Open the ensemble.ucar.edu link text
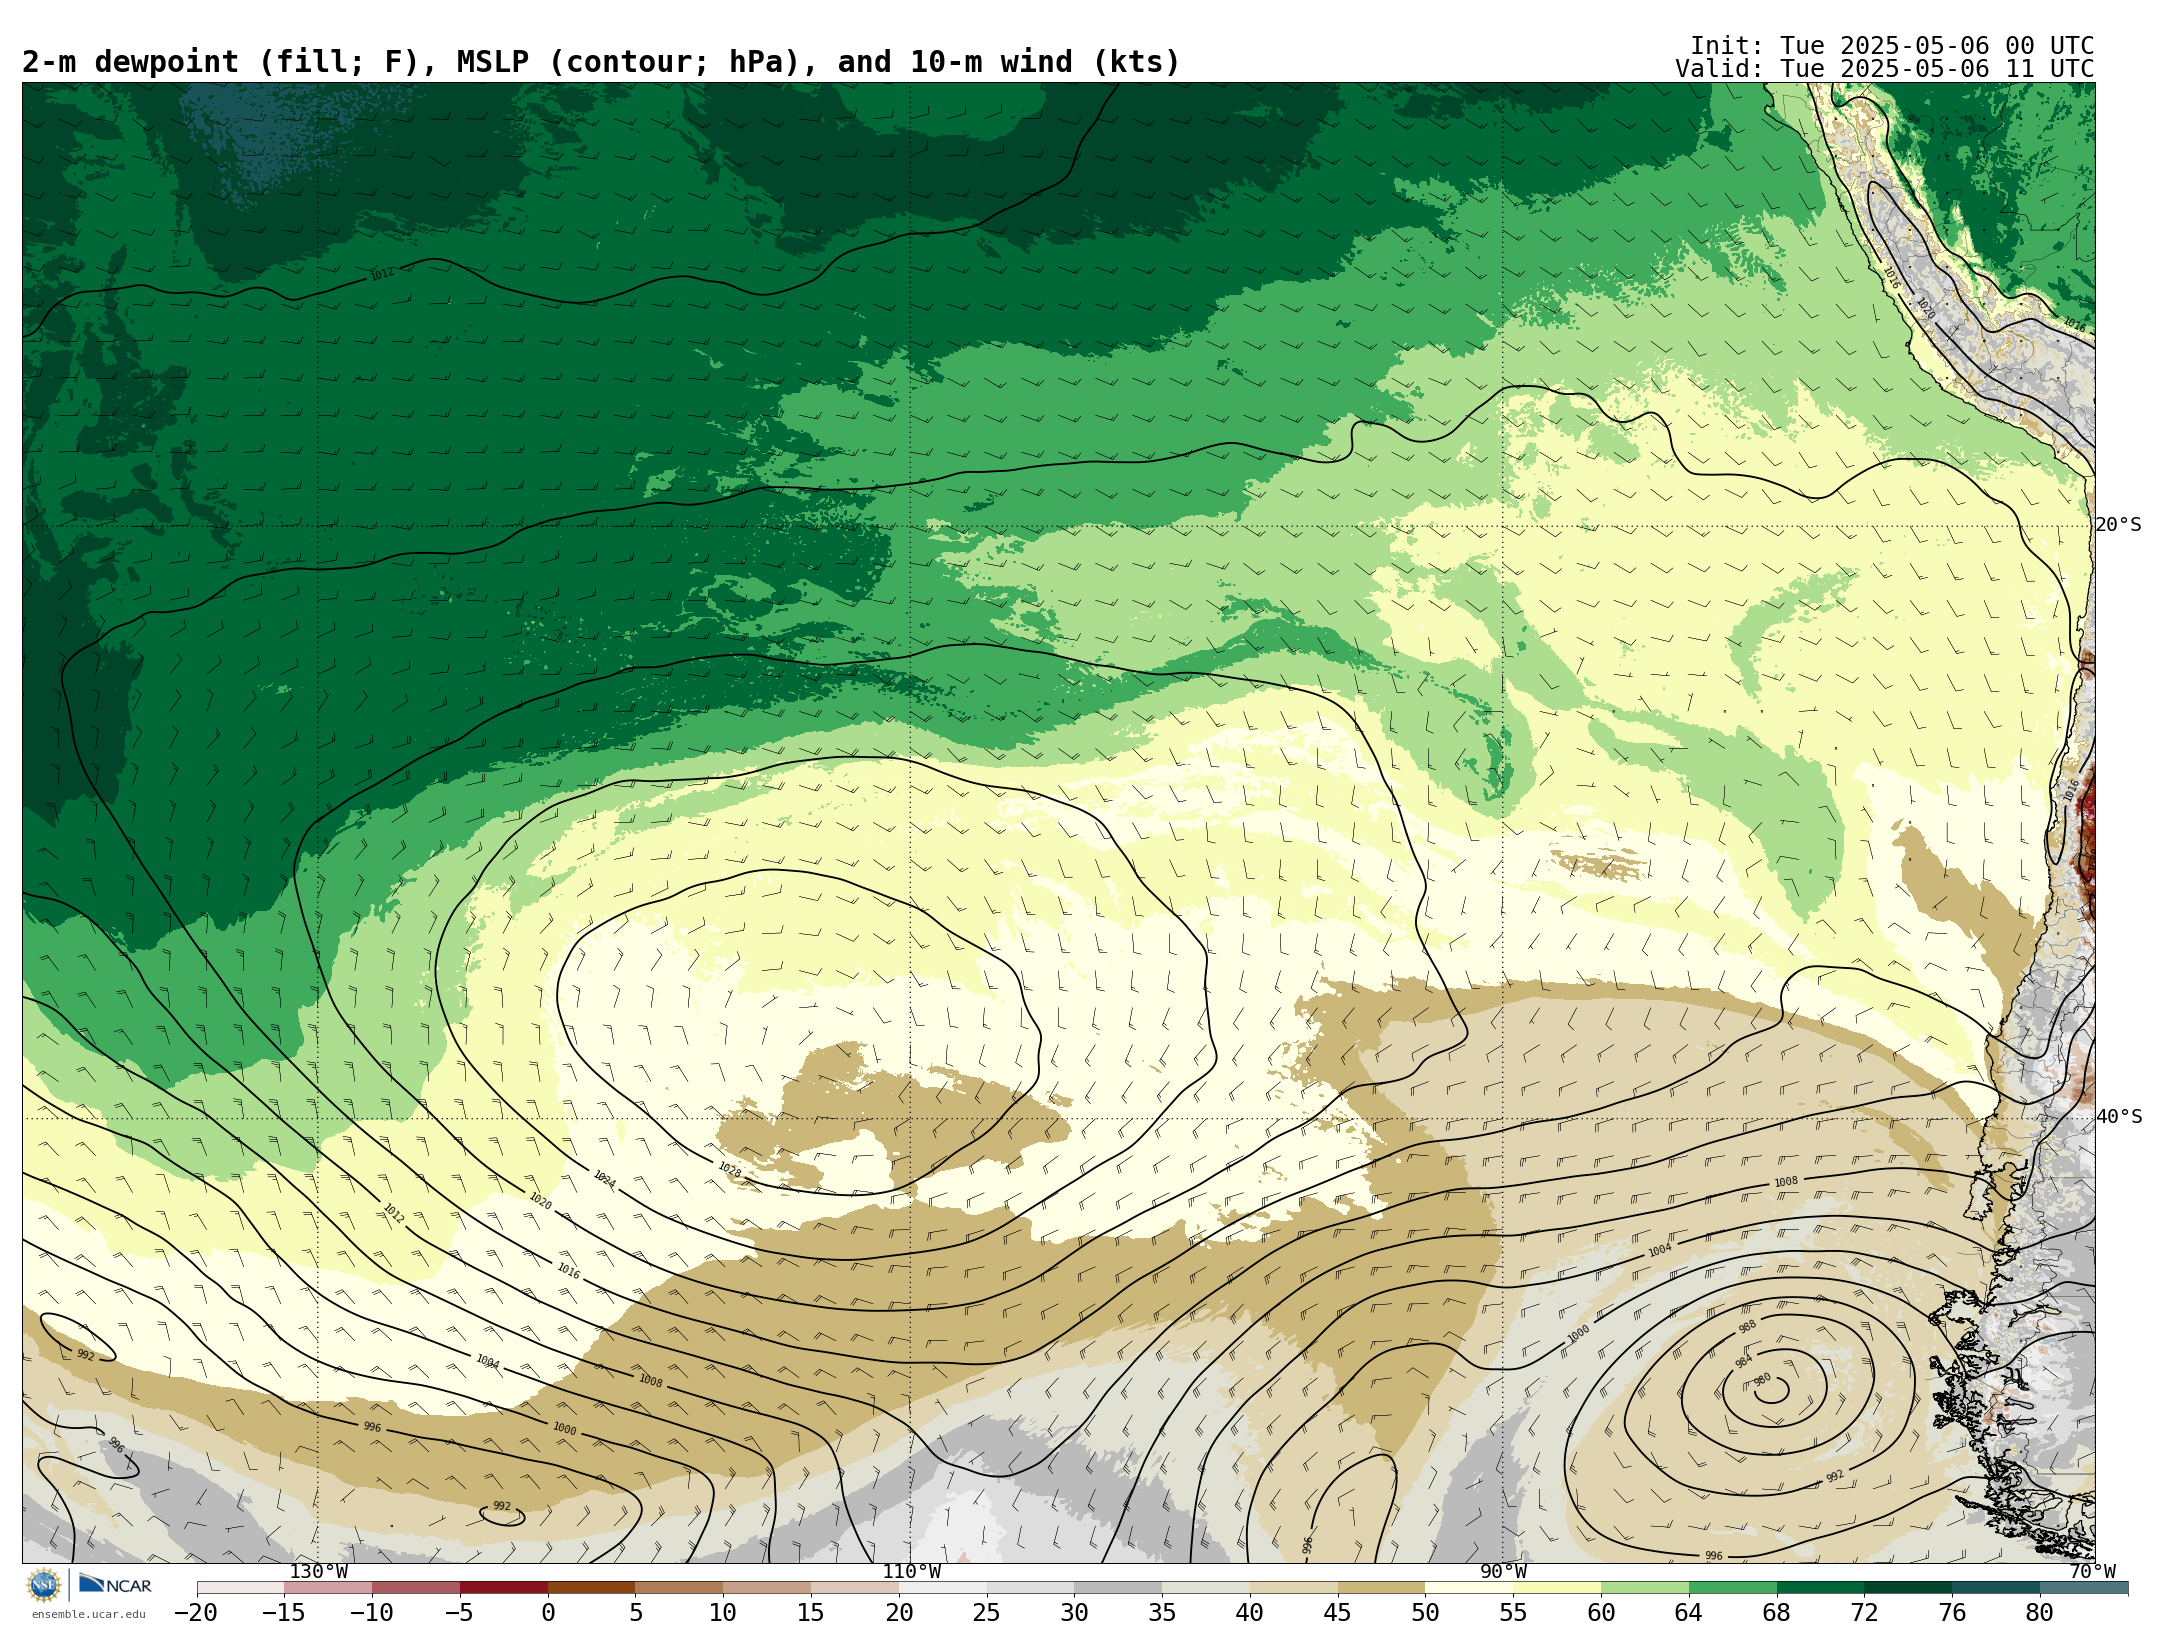2160x1626 pixels. point(88,1614)
